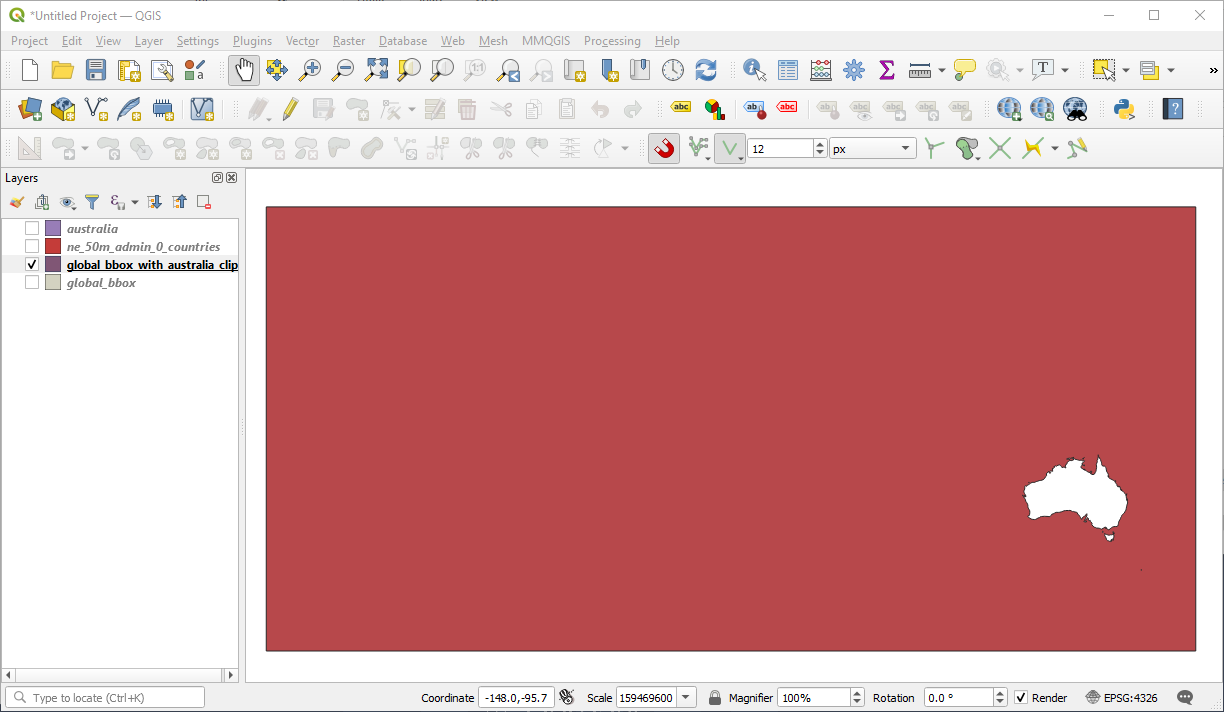Click the Temporal Controller clock icon
The width and height of the screenshot is (1224, 712).
tap(673, 70)
